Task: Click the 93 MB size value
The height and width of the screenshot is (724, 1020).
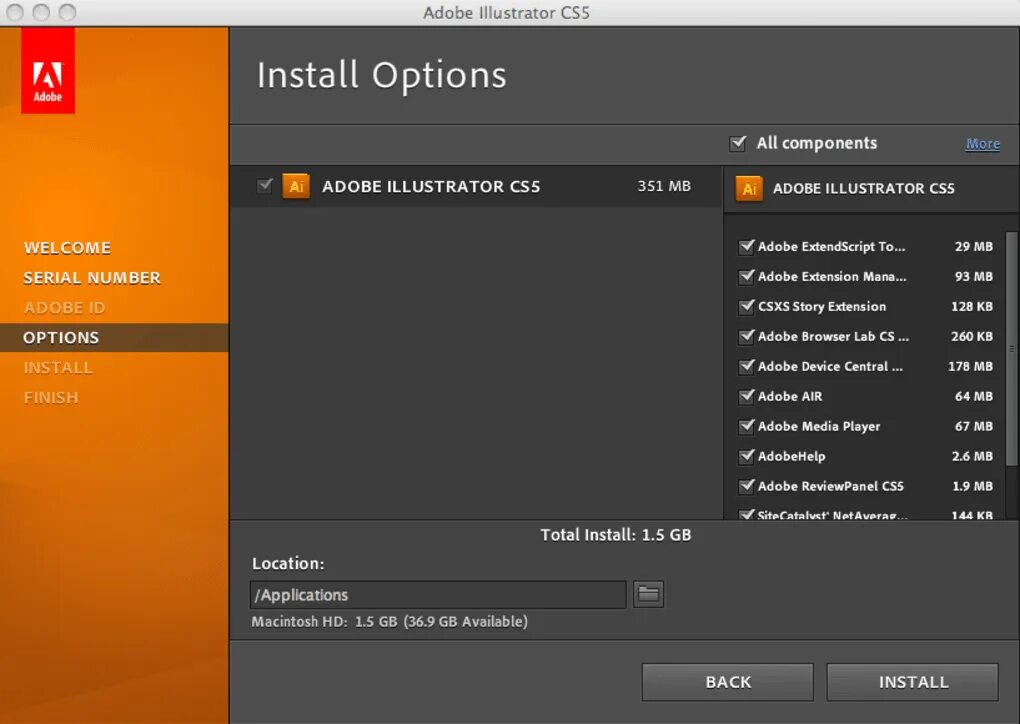Action: (x=974, y=276)
